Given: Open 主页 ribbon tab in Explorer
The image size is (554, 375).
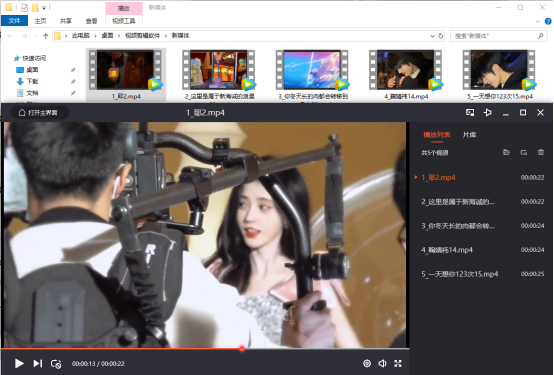Looking at the screenshot, I should pyautogui.click(x=40, y=21).
